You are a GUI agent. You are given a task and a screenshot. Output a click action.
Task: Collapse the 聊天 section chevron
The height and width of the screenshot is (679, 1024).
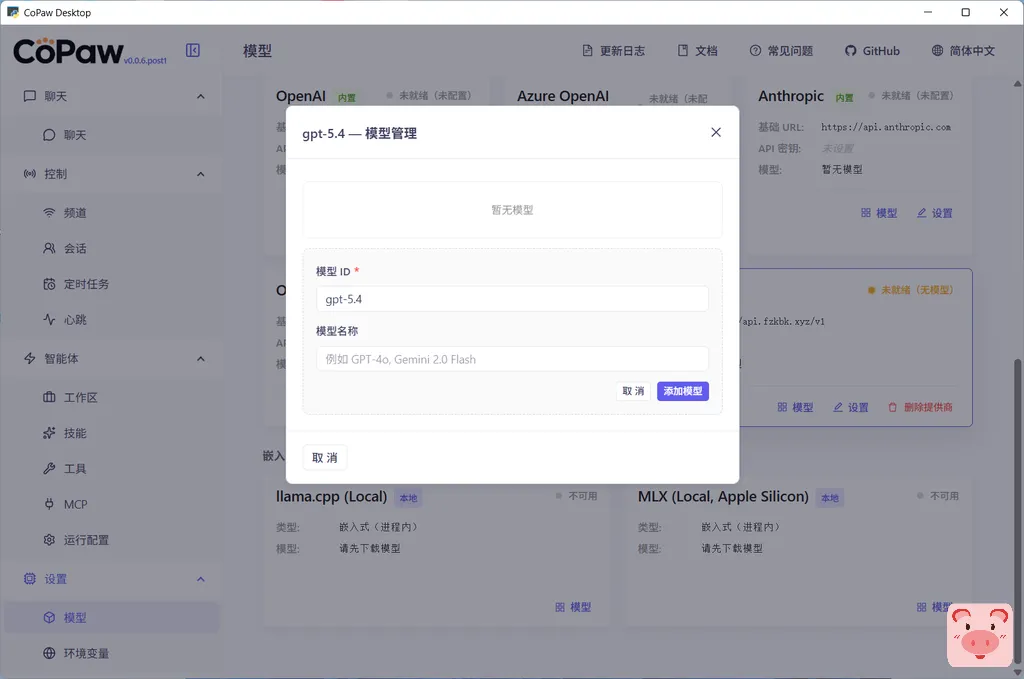point(200,97)
